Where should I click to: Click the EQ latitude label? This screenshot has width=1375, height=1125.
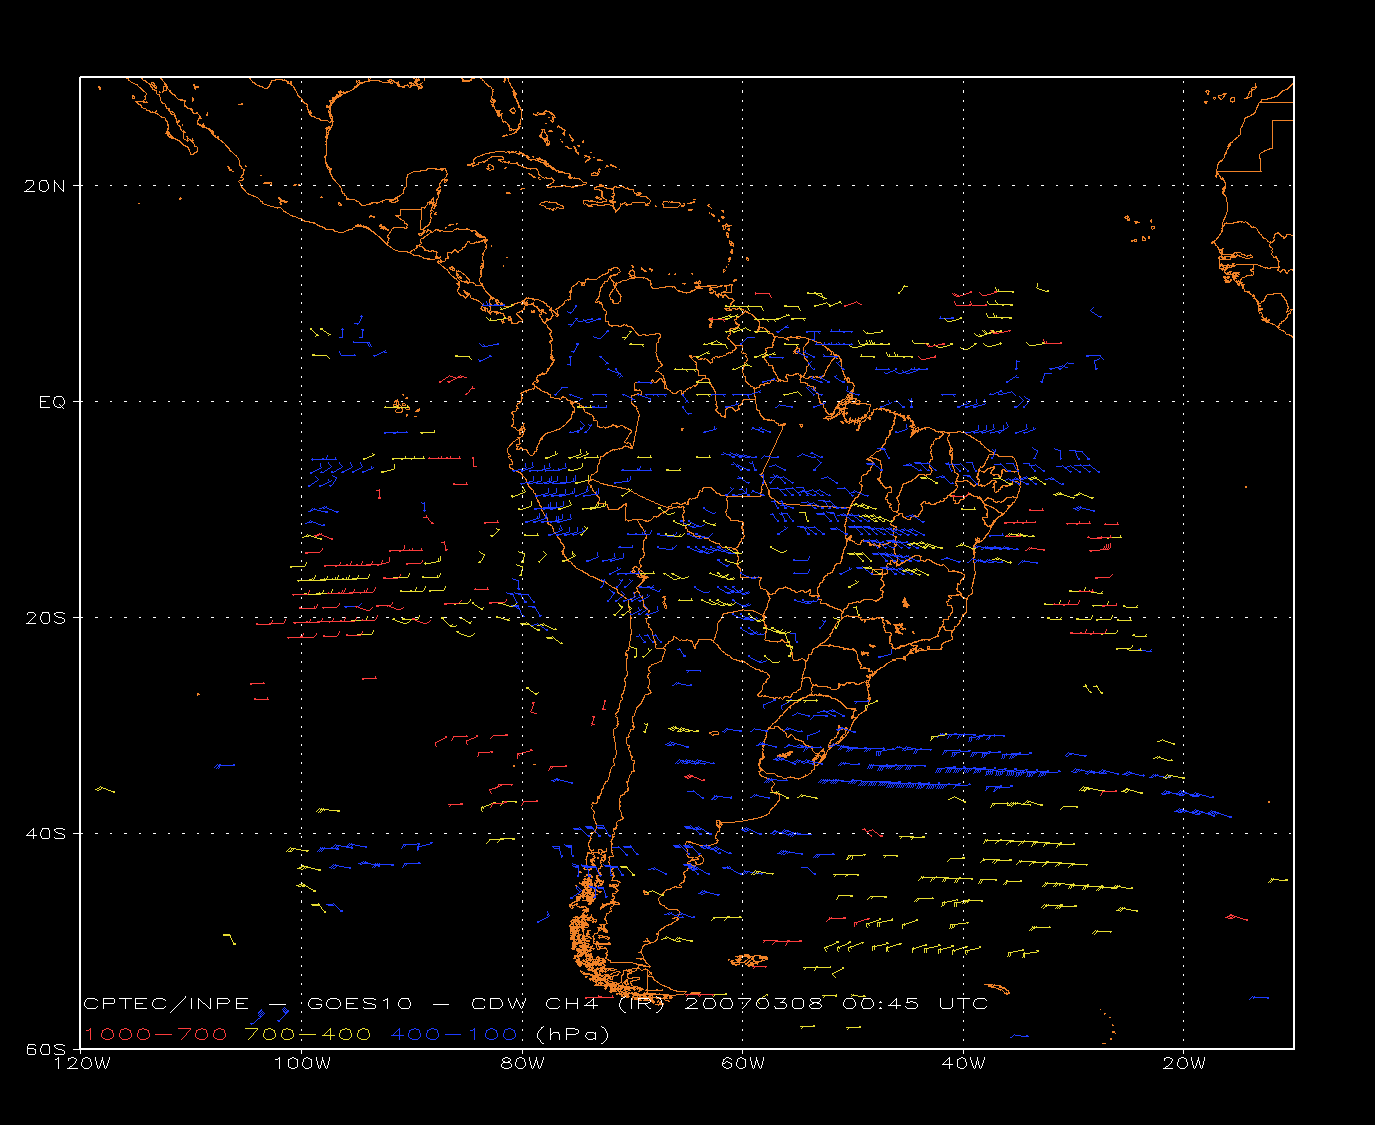click(x=52, y=402)
